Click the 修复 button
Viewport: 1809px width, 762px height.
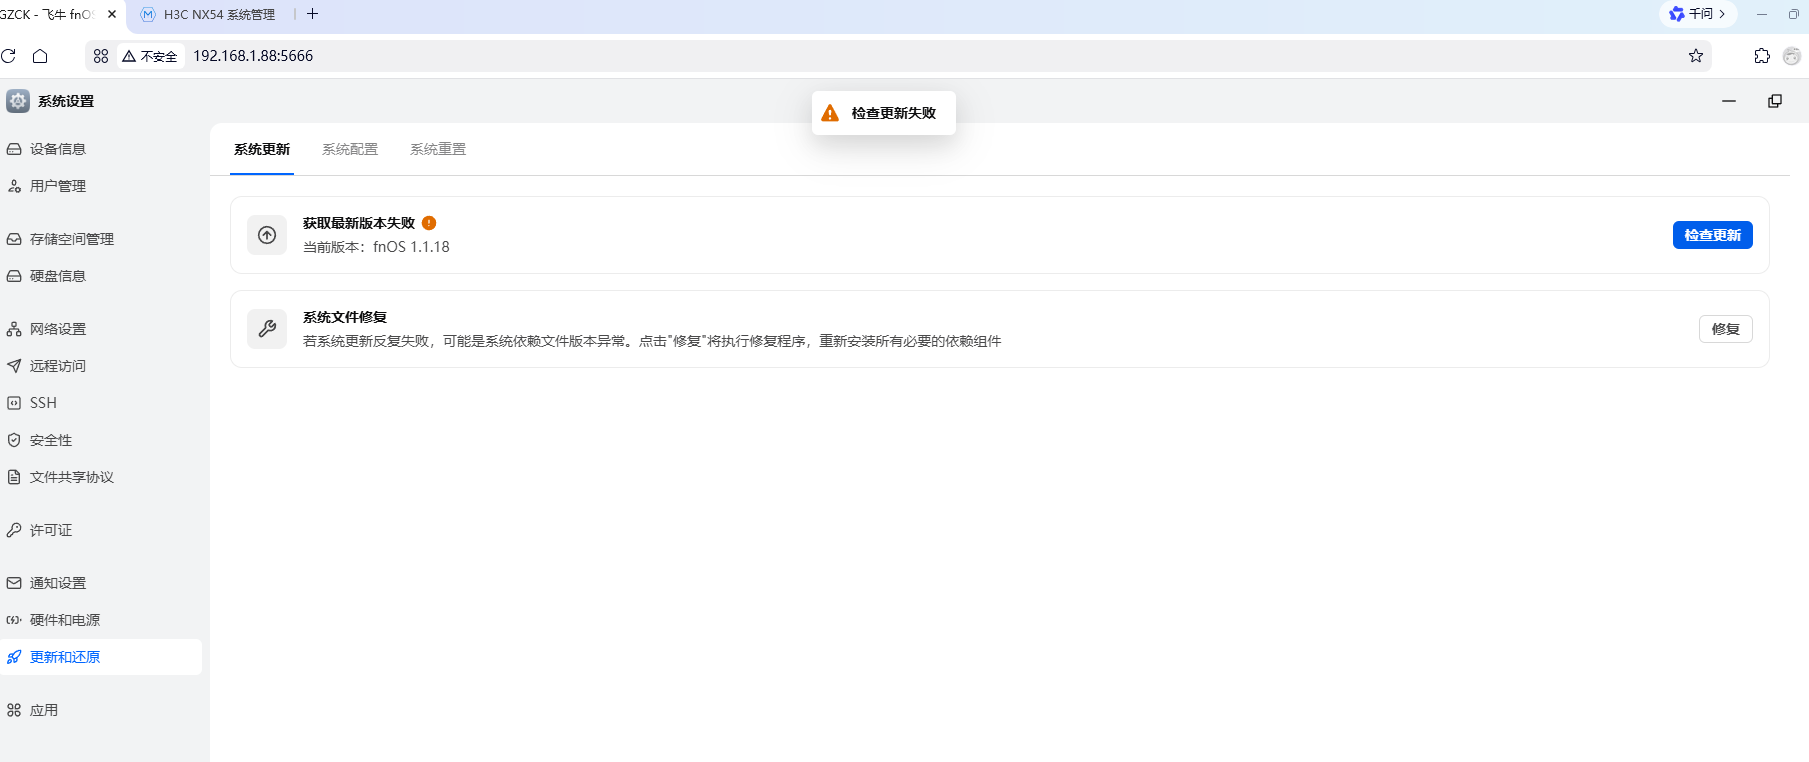point(1726,329)
